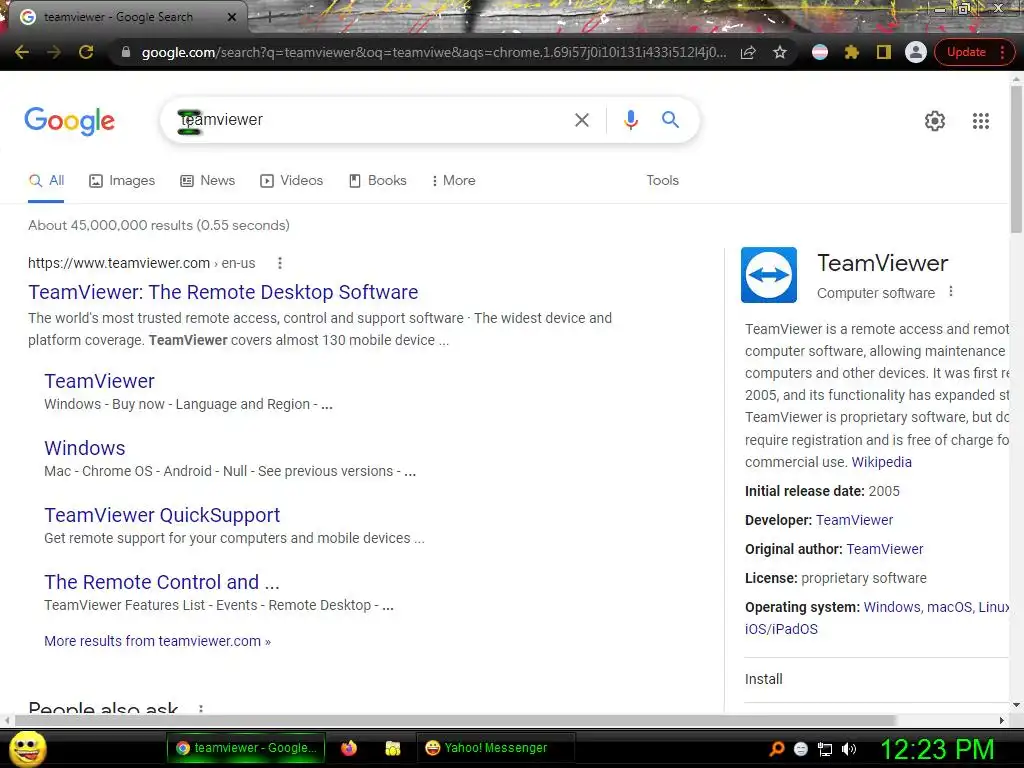
Task: Click the 12:23 PM clock
Action: (937, 749)
